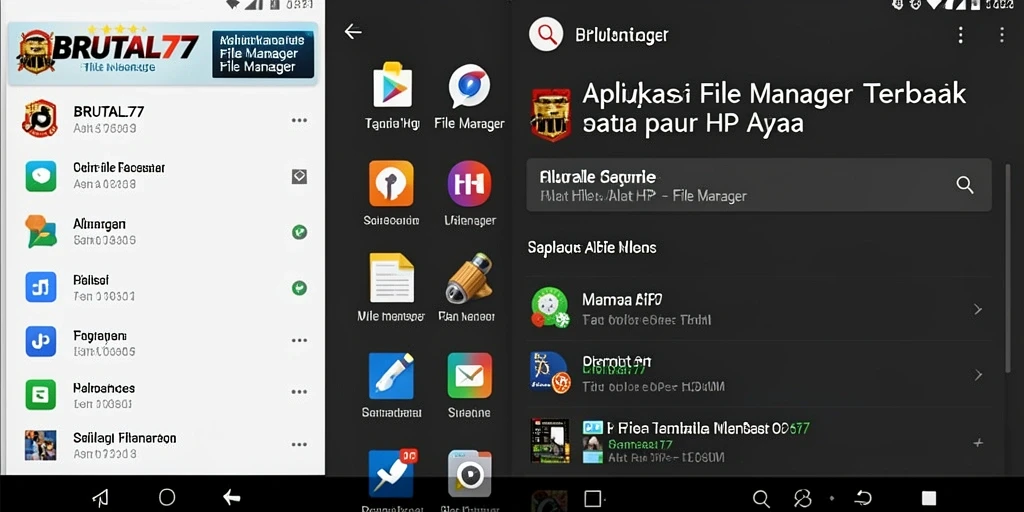
Task: Click the blue File Manager banner box
Action: [263, 54]
